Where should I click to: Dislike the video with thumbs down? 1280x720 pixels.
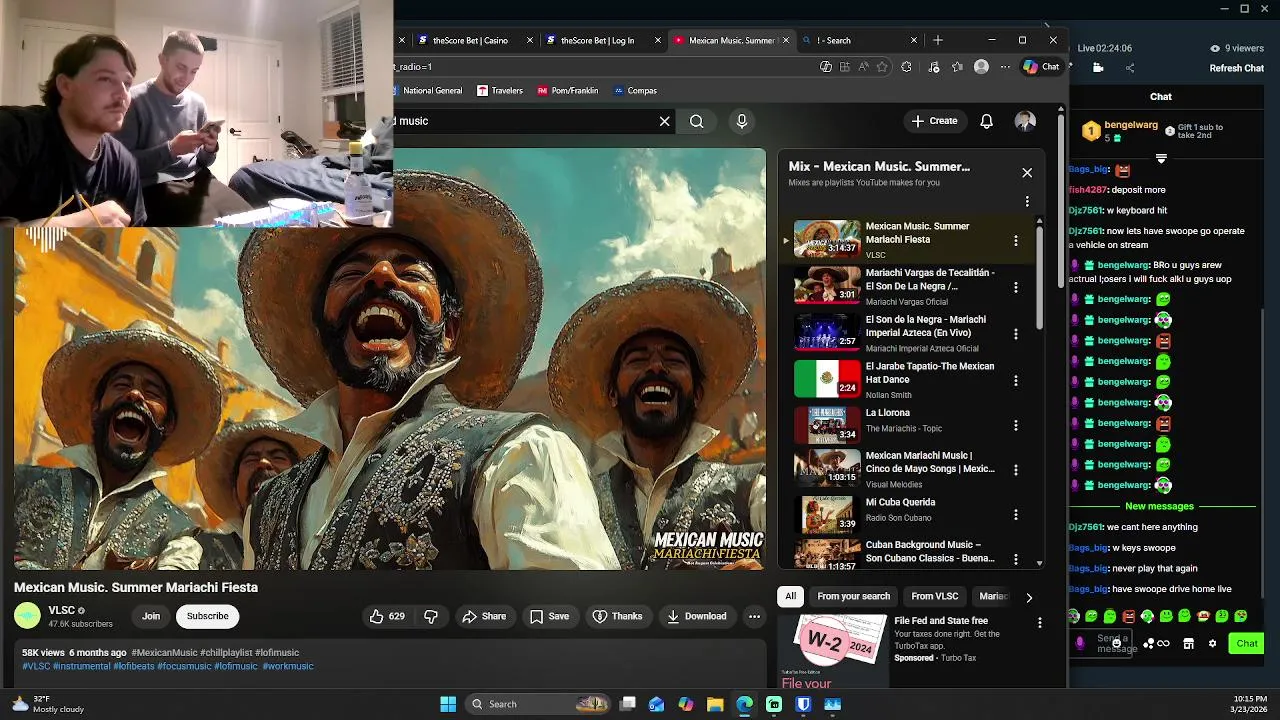coord(431,616)
